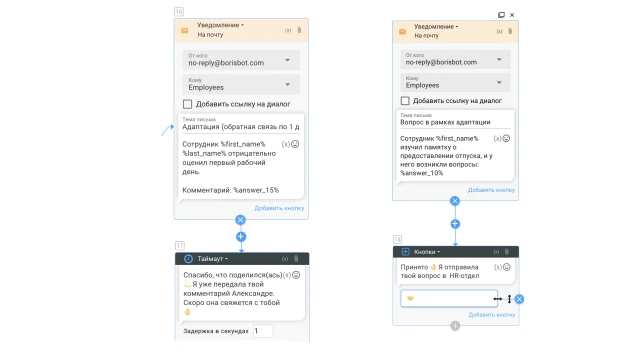Open emoji picker in block 16 message
This screenshot has height=360, width=640.
(x=295, y=144)
